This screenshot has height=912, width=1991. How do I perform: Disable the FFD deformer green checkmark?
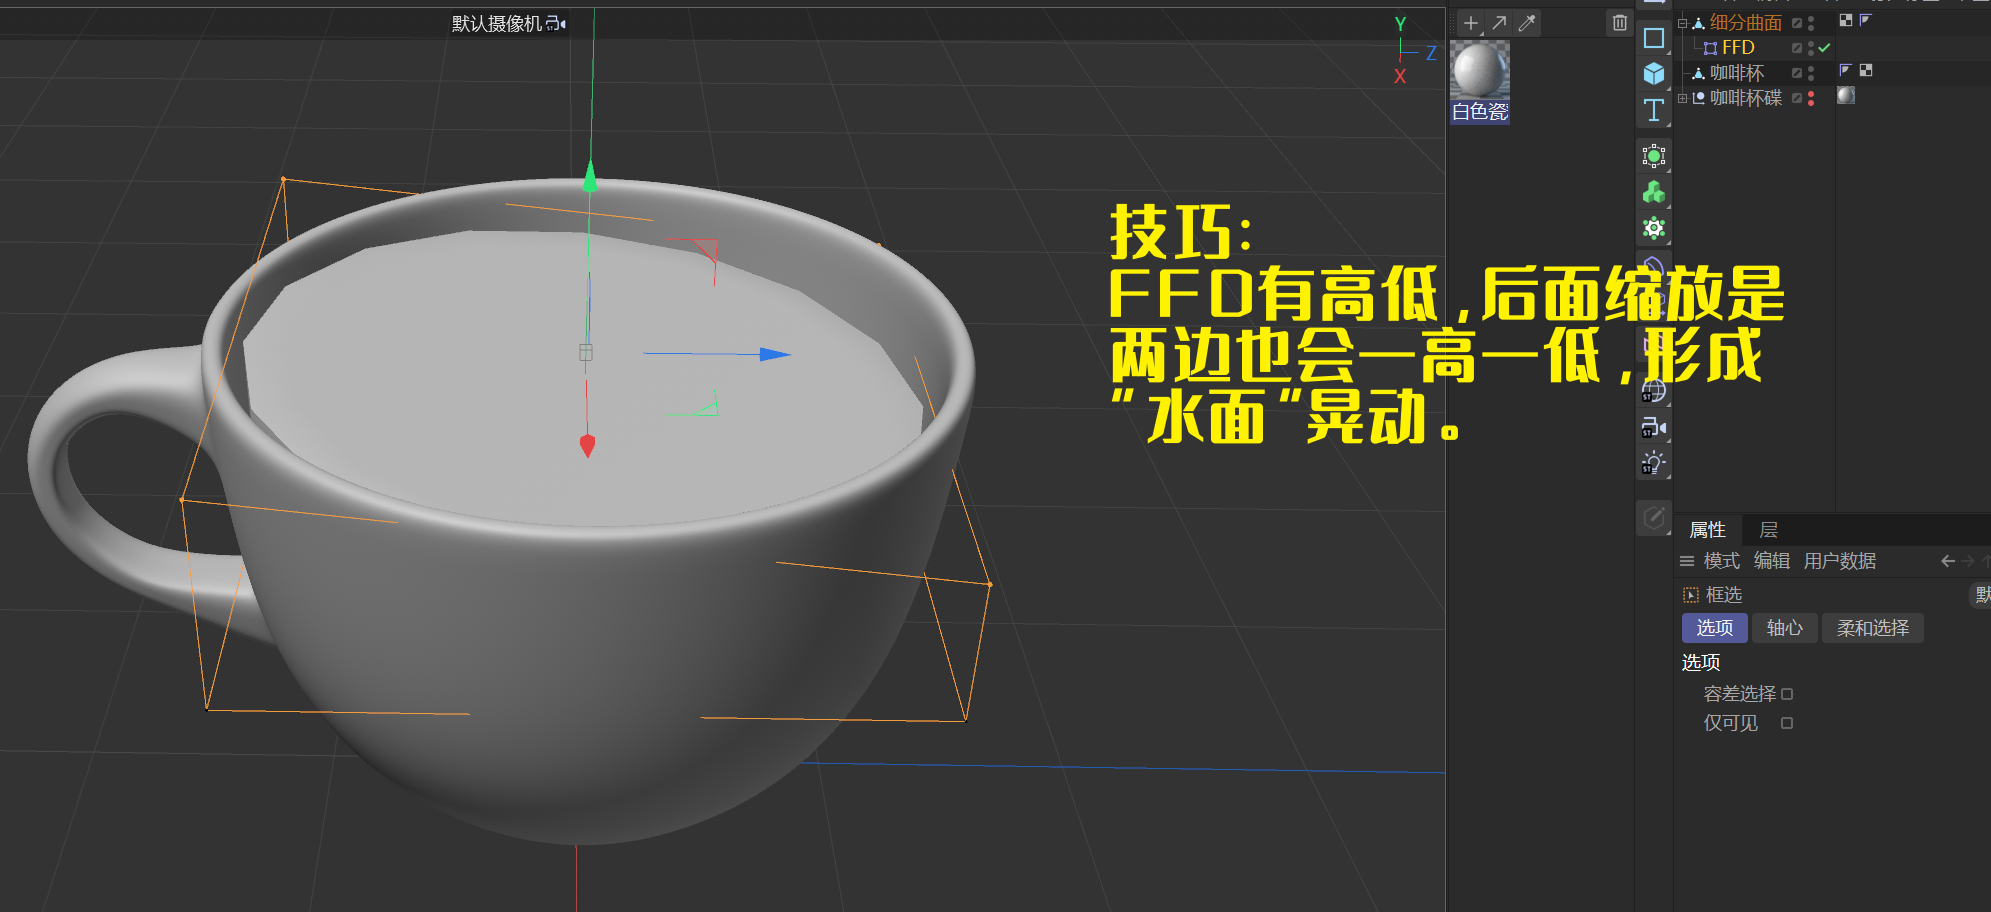[x=1824, y=48]
